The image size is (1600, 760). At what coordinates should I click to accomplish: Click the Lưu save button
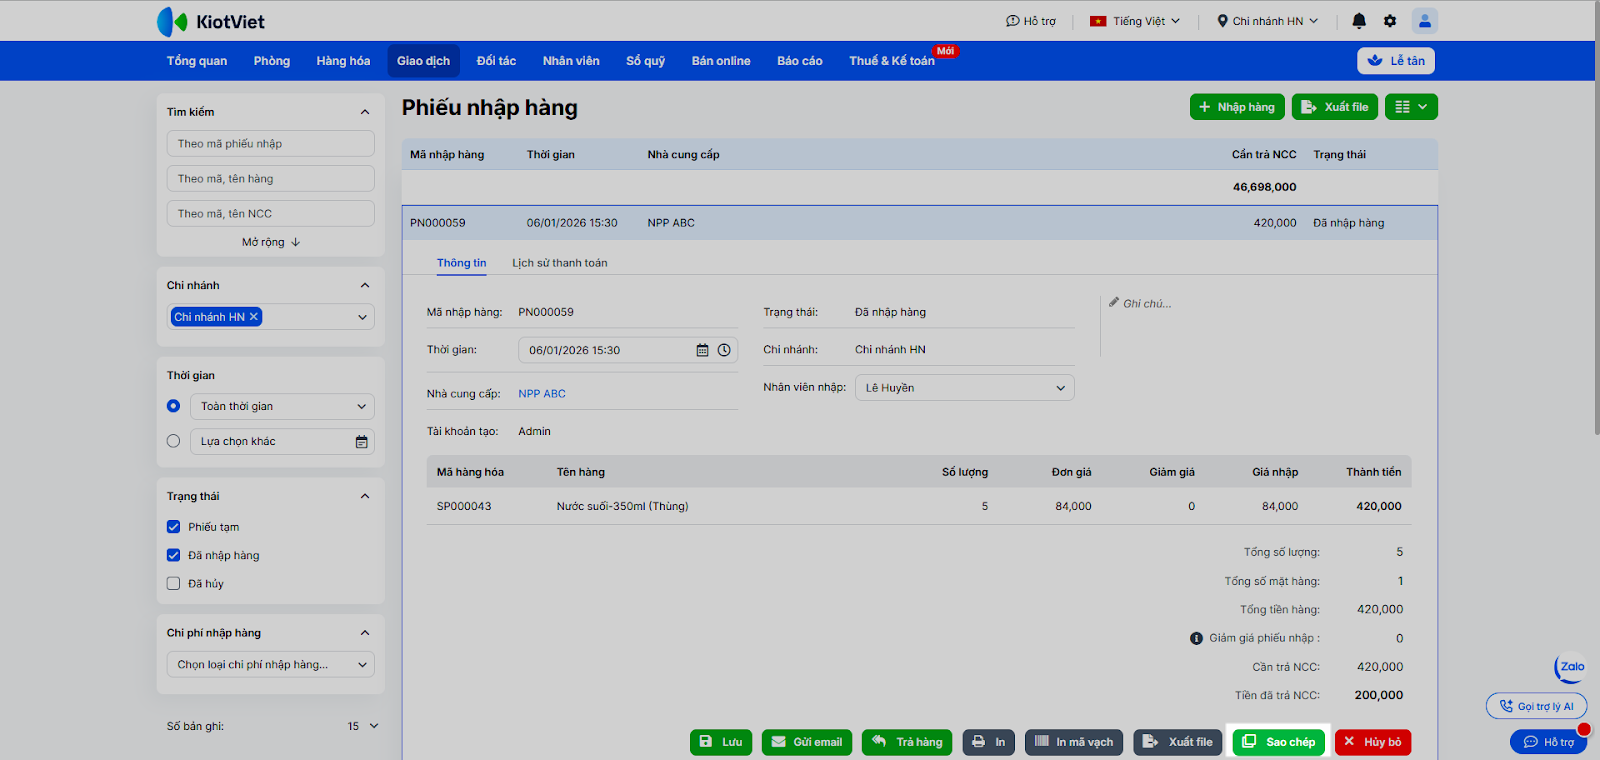pos(721,742)
